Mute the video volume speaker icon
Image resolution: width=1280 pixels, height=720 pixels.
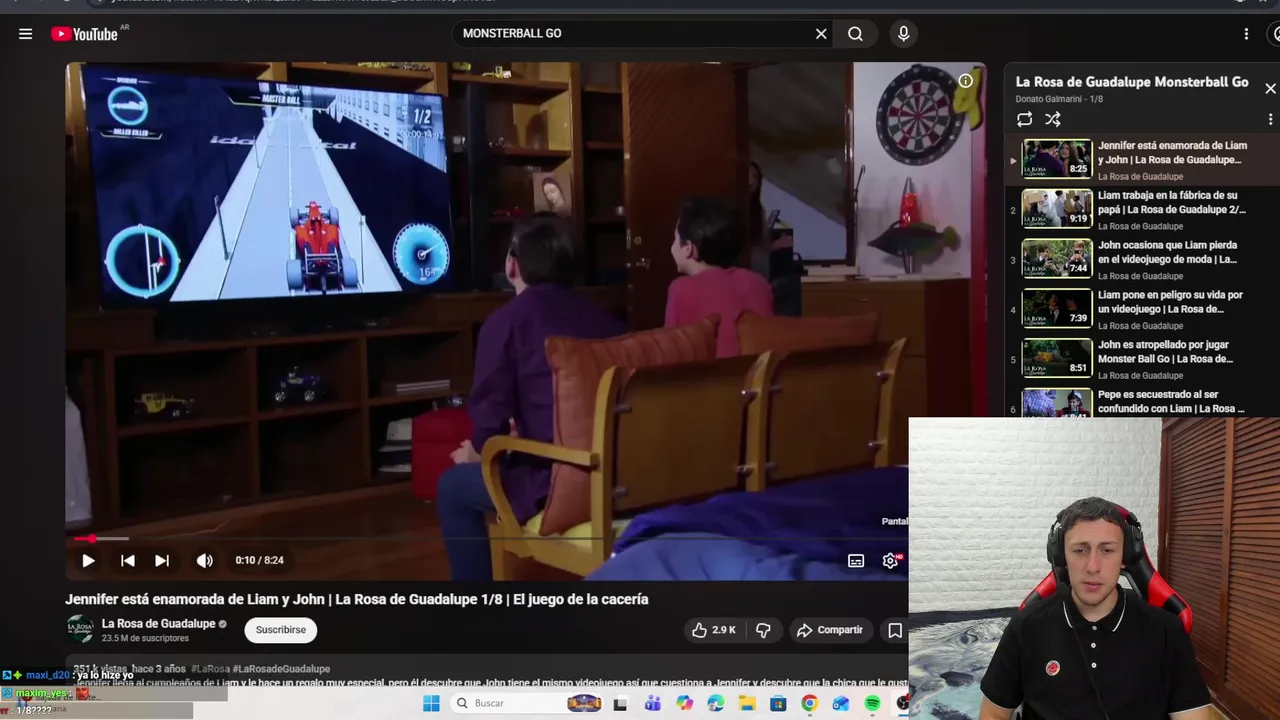(x=204, y=560)
